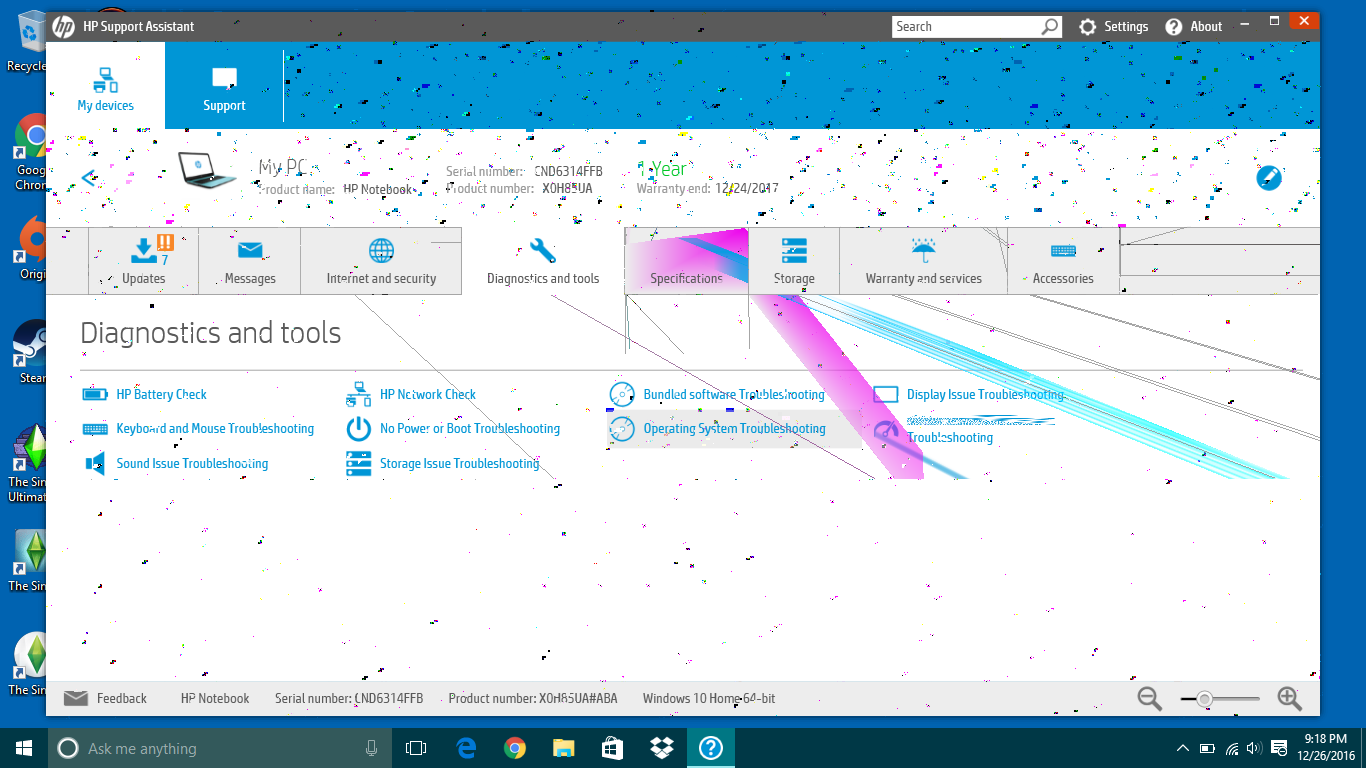Select Operating System Troubleshooting

[x=733, y=428]
